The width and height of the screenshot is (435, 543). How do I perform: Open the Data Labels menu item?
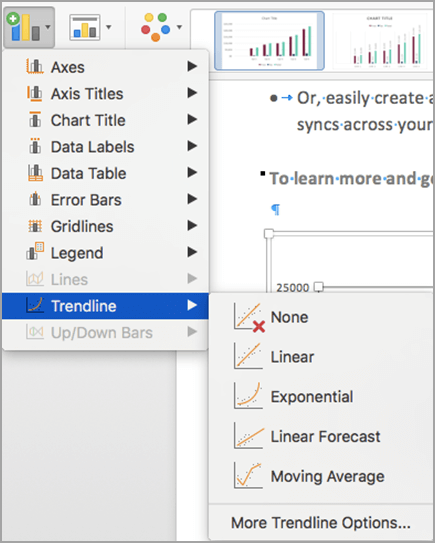(x=105, y=146)
